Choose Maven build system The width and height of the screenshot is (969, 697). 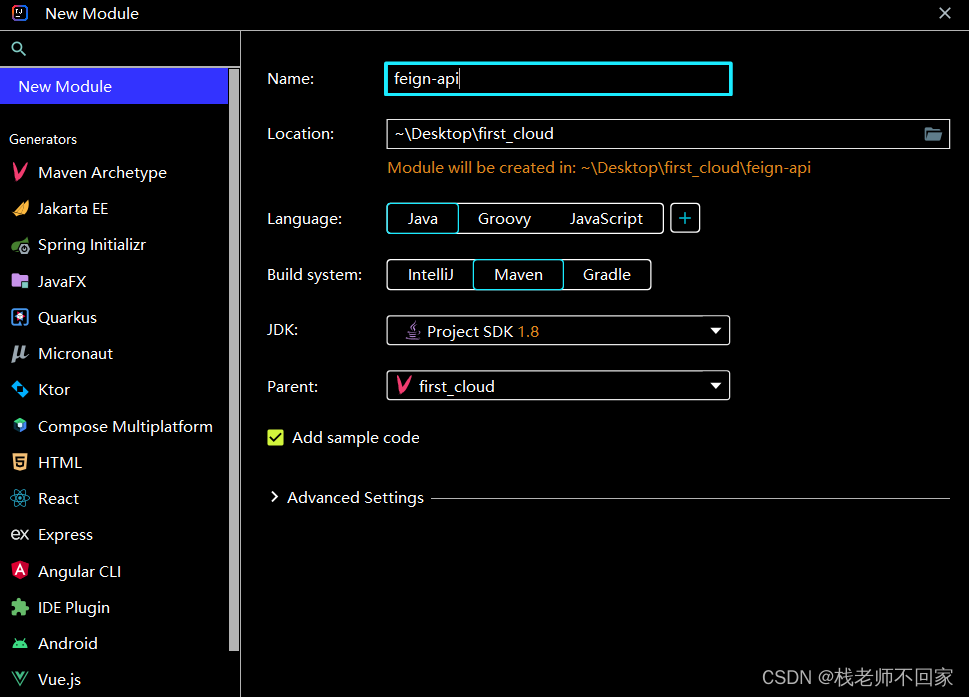(518, 274)
